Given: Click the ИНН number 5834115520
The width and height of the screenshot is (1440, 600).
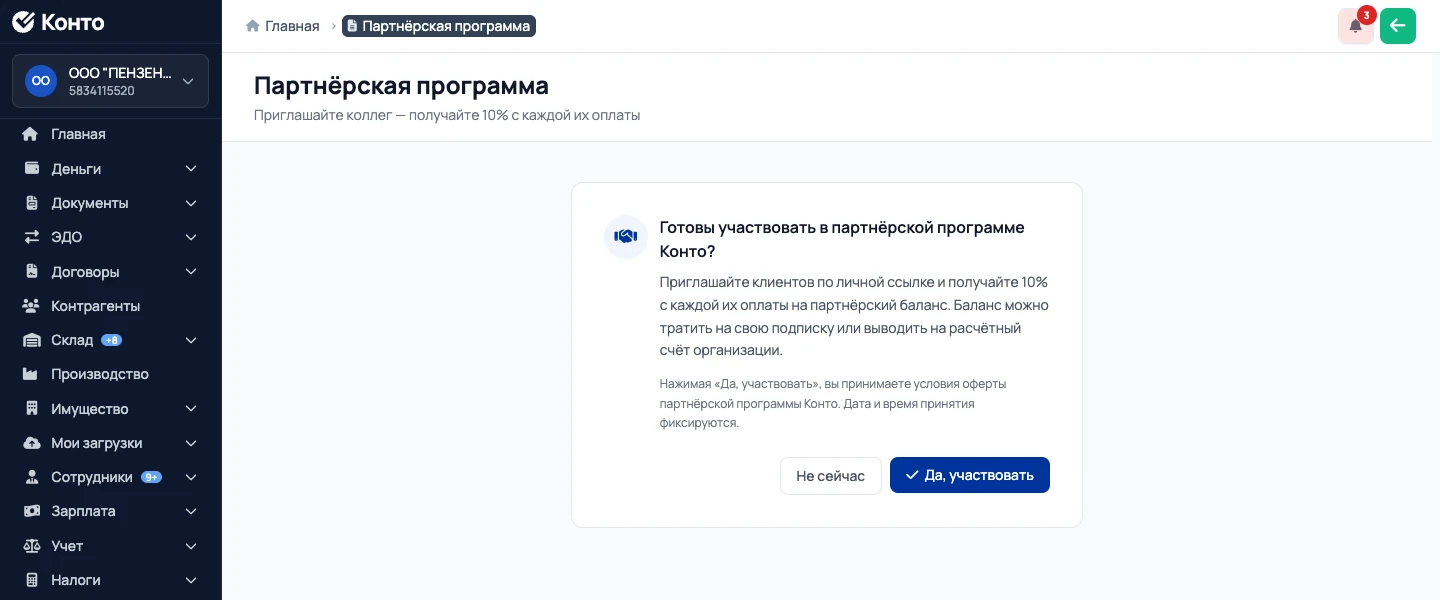Looking at the screenshot, I should click(102, 91).
